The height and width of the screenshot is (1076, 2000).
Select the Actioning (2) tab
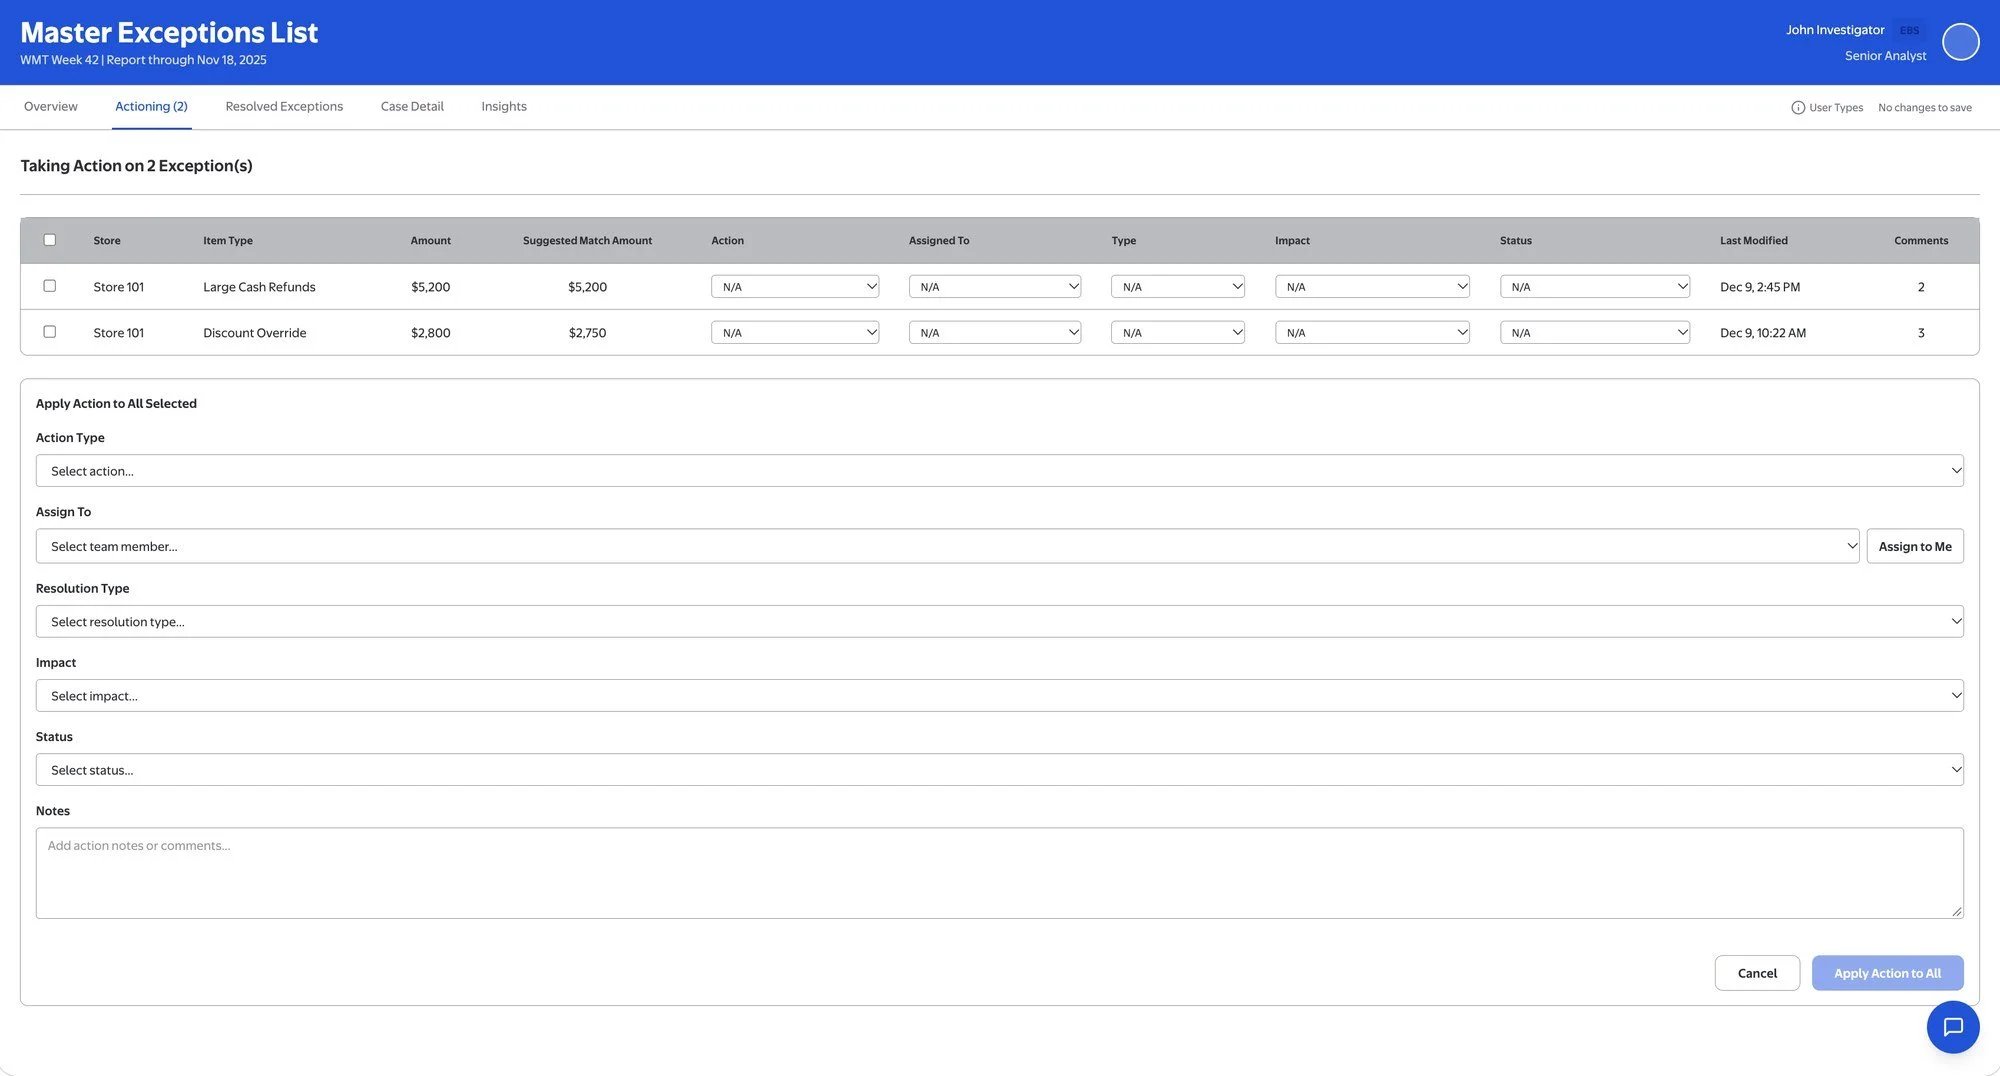tap(151, 107)
